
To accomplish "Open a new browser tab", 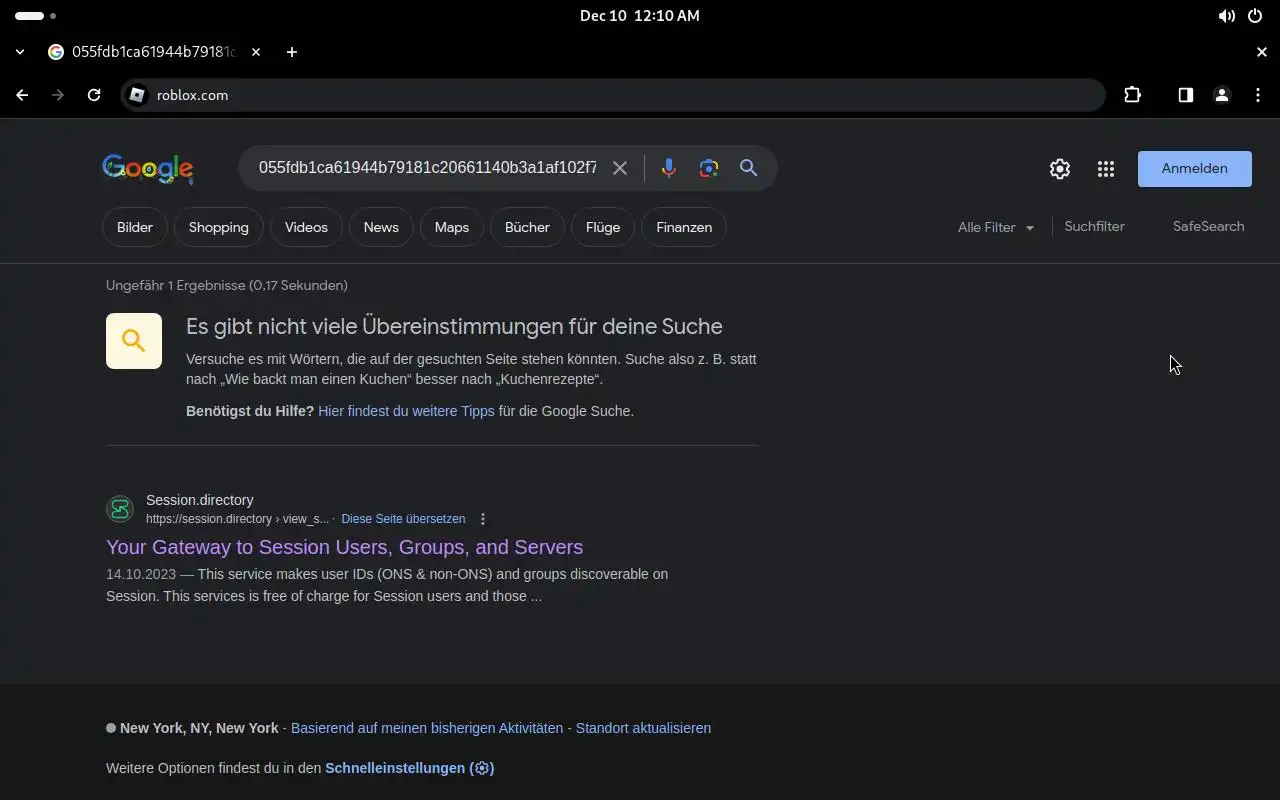I will tap(291, 52).
